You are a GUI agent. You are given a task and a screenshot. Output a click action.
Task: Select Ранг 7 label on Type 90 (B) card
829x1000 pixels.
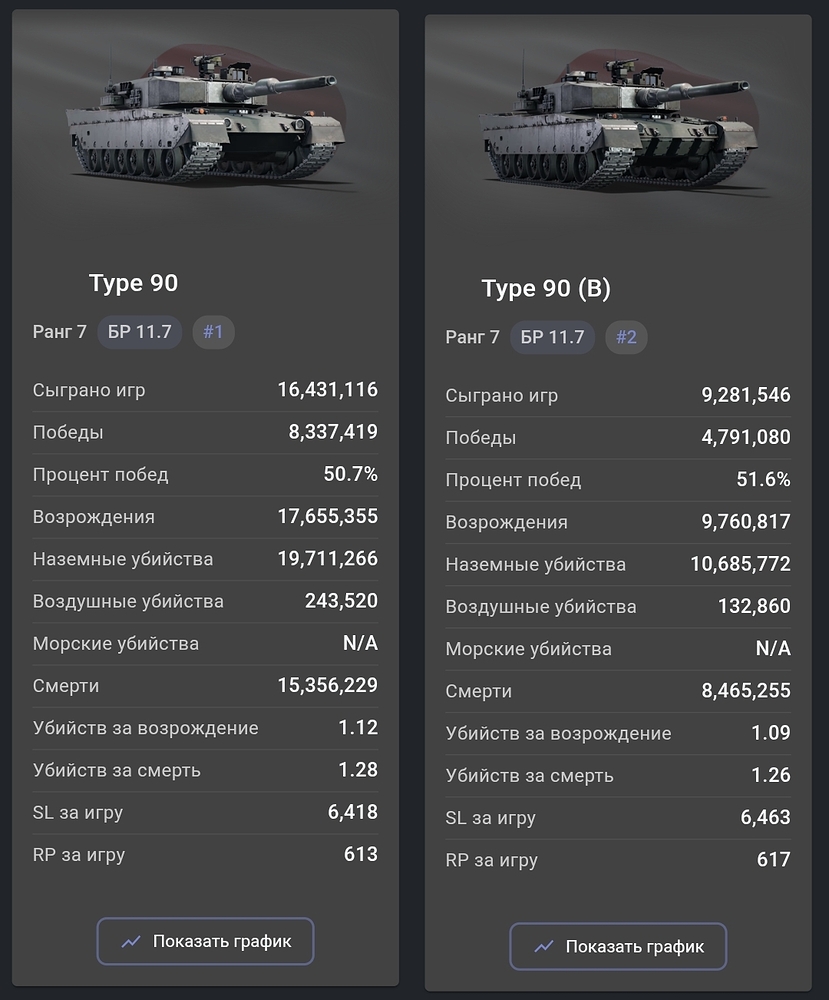click(x=472, y=337)
